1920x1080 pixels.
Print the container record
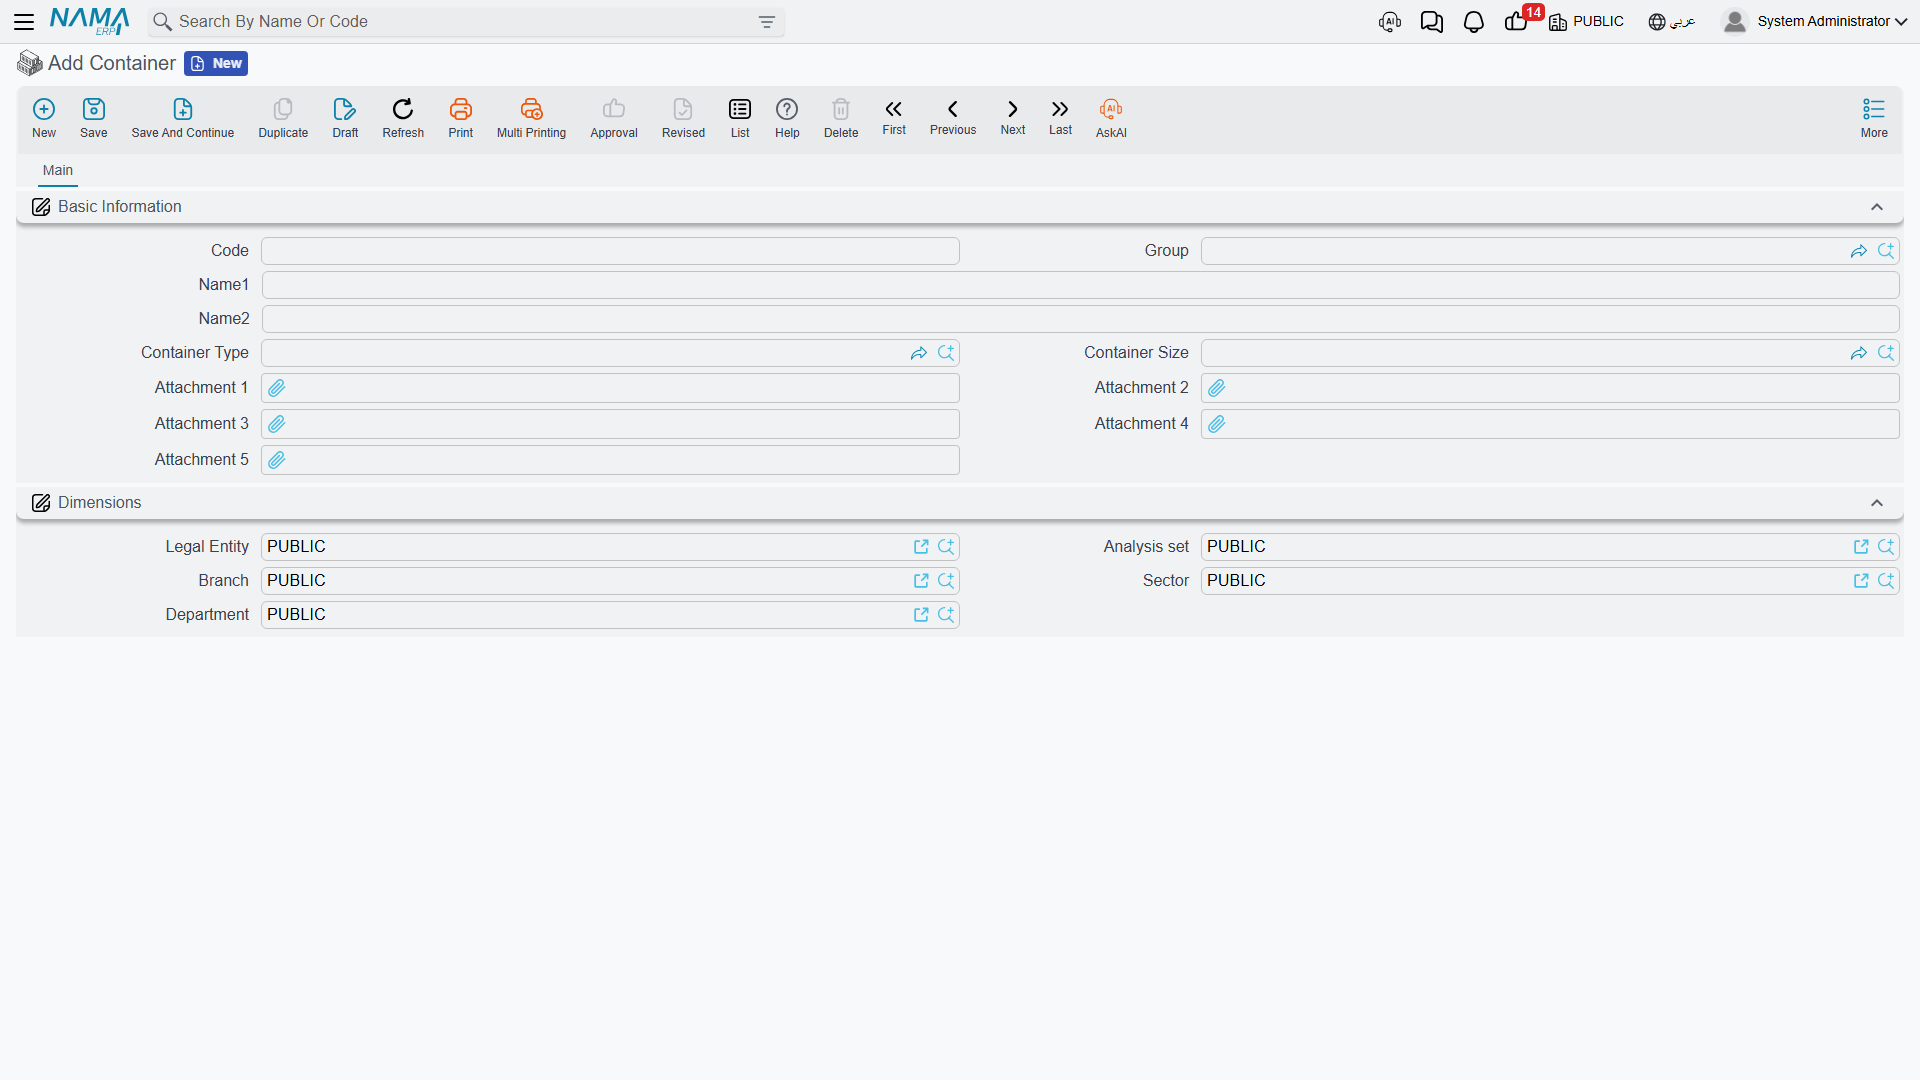461,118
